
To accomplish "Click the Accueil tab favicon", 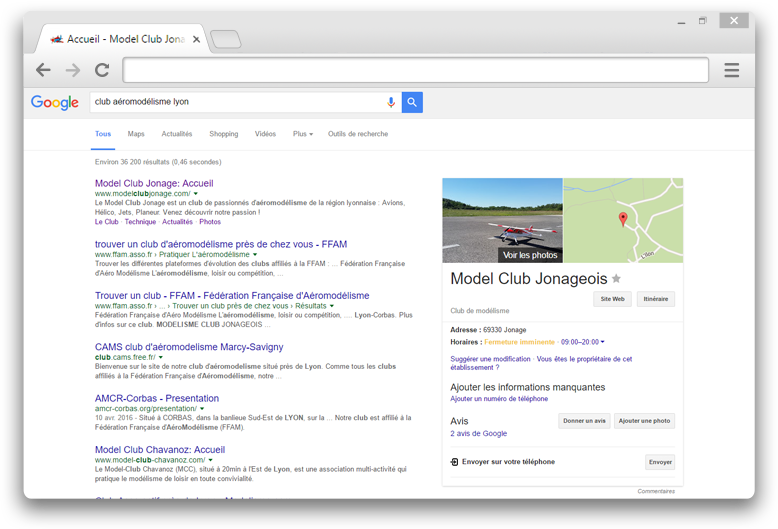I will pyautogui.click(x=57, y=39).
